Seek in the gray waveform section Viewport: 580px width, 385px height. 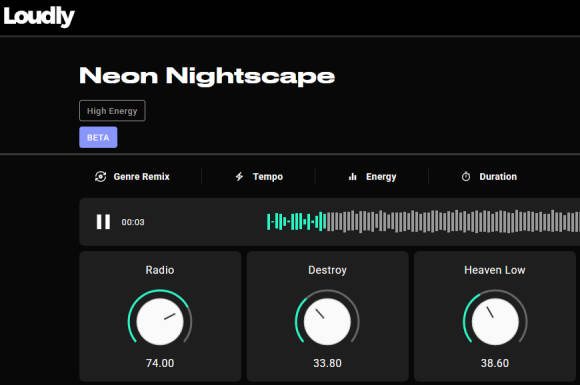pos(453,222)
